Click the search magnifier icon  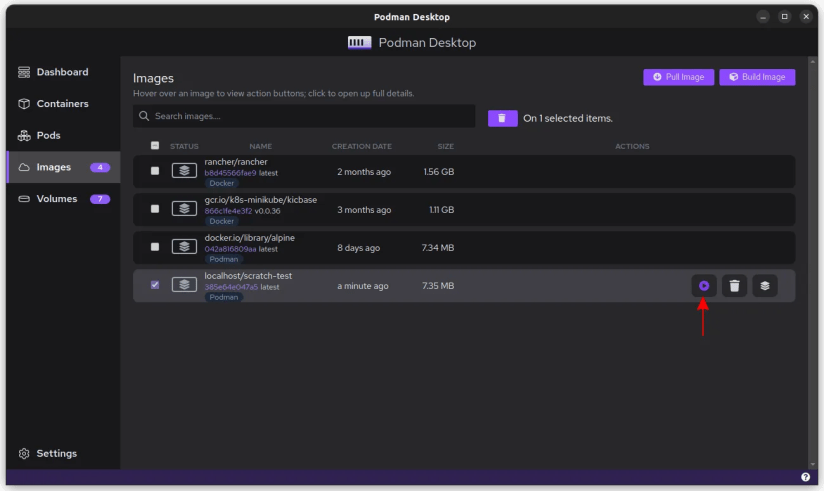(x=143, y=116)
